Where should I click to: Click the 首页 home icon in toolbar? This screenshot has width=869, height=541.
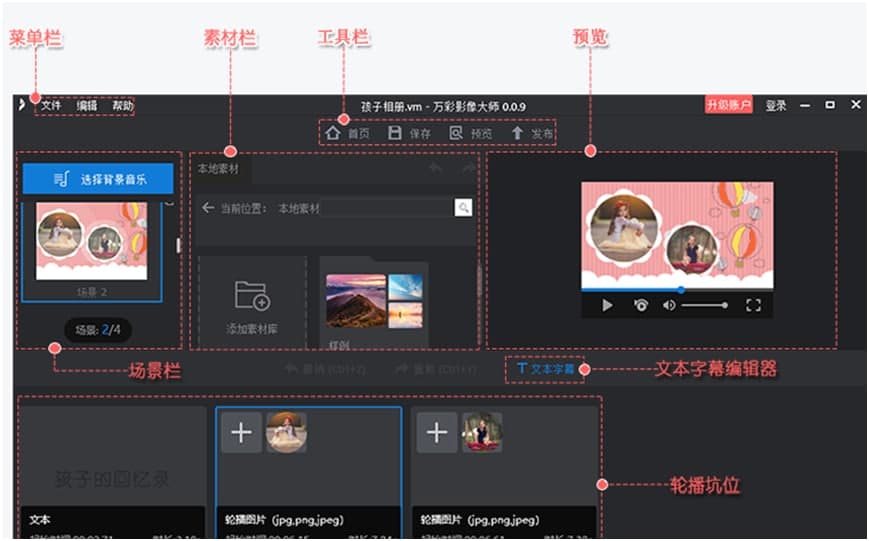click(x=333, y=133)
